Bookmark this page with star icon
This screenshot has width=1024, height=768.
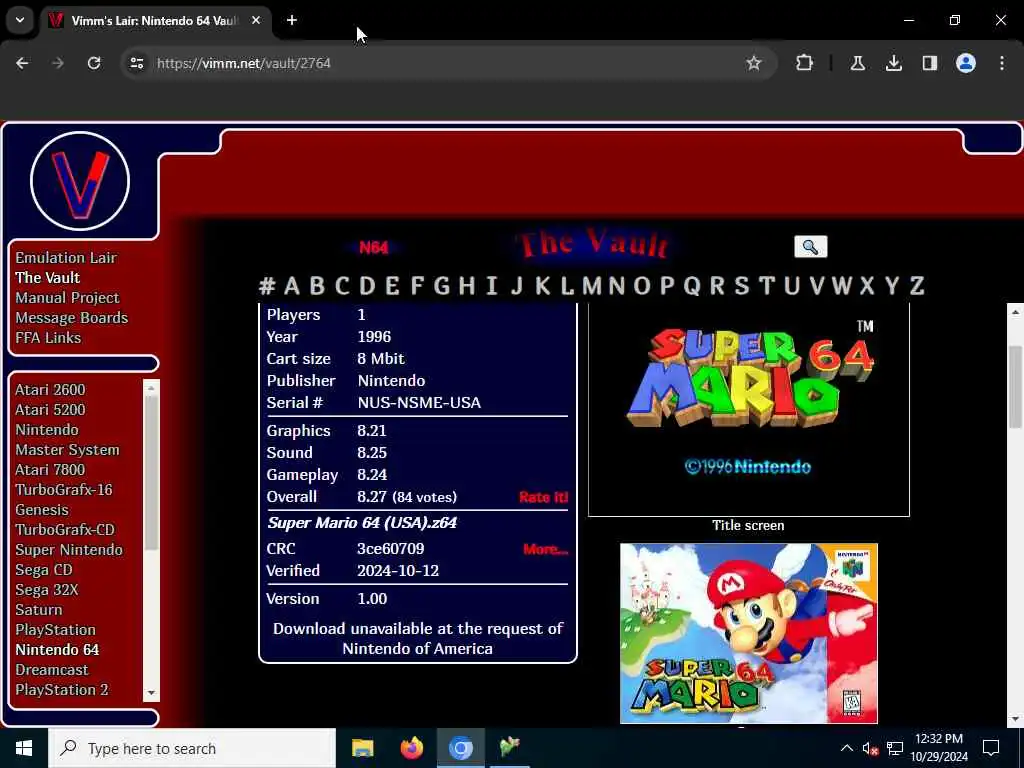click(754, 63)
